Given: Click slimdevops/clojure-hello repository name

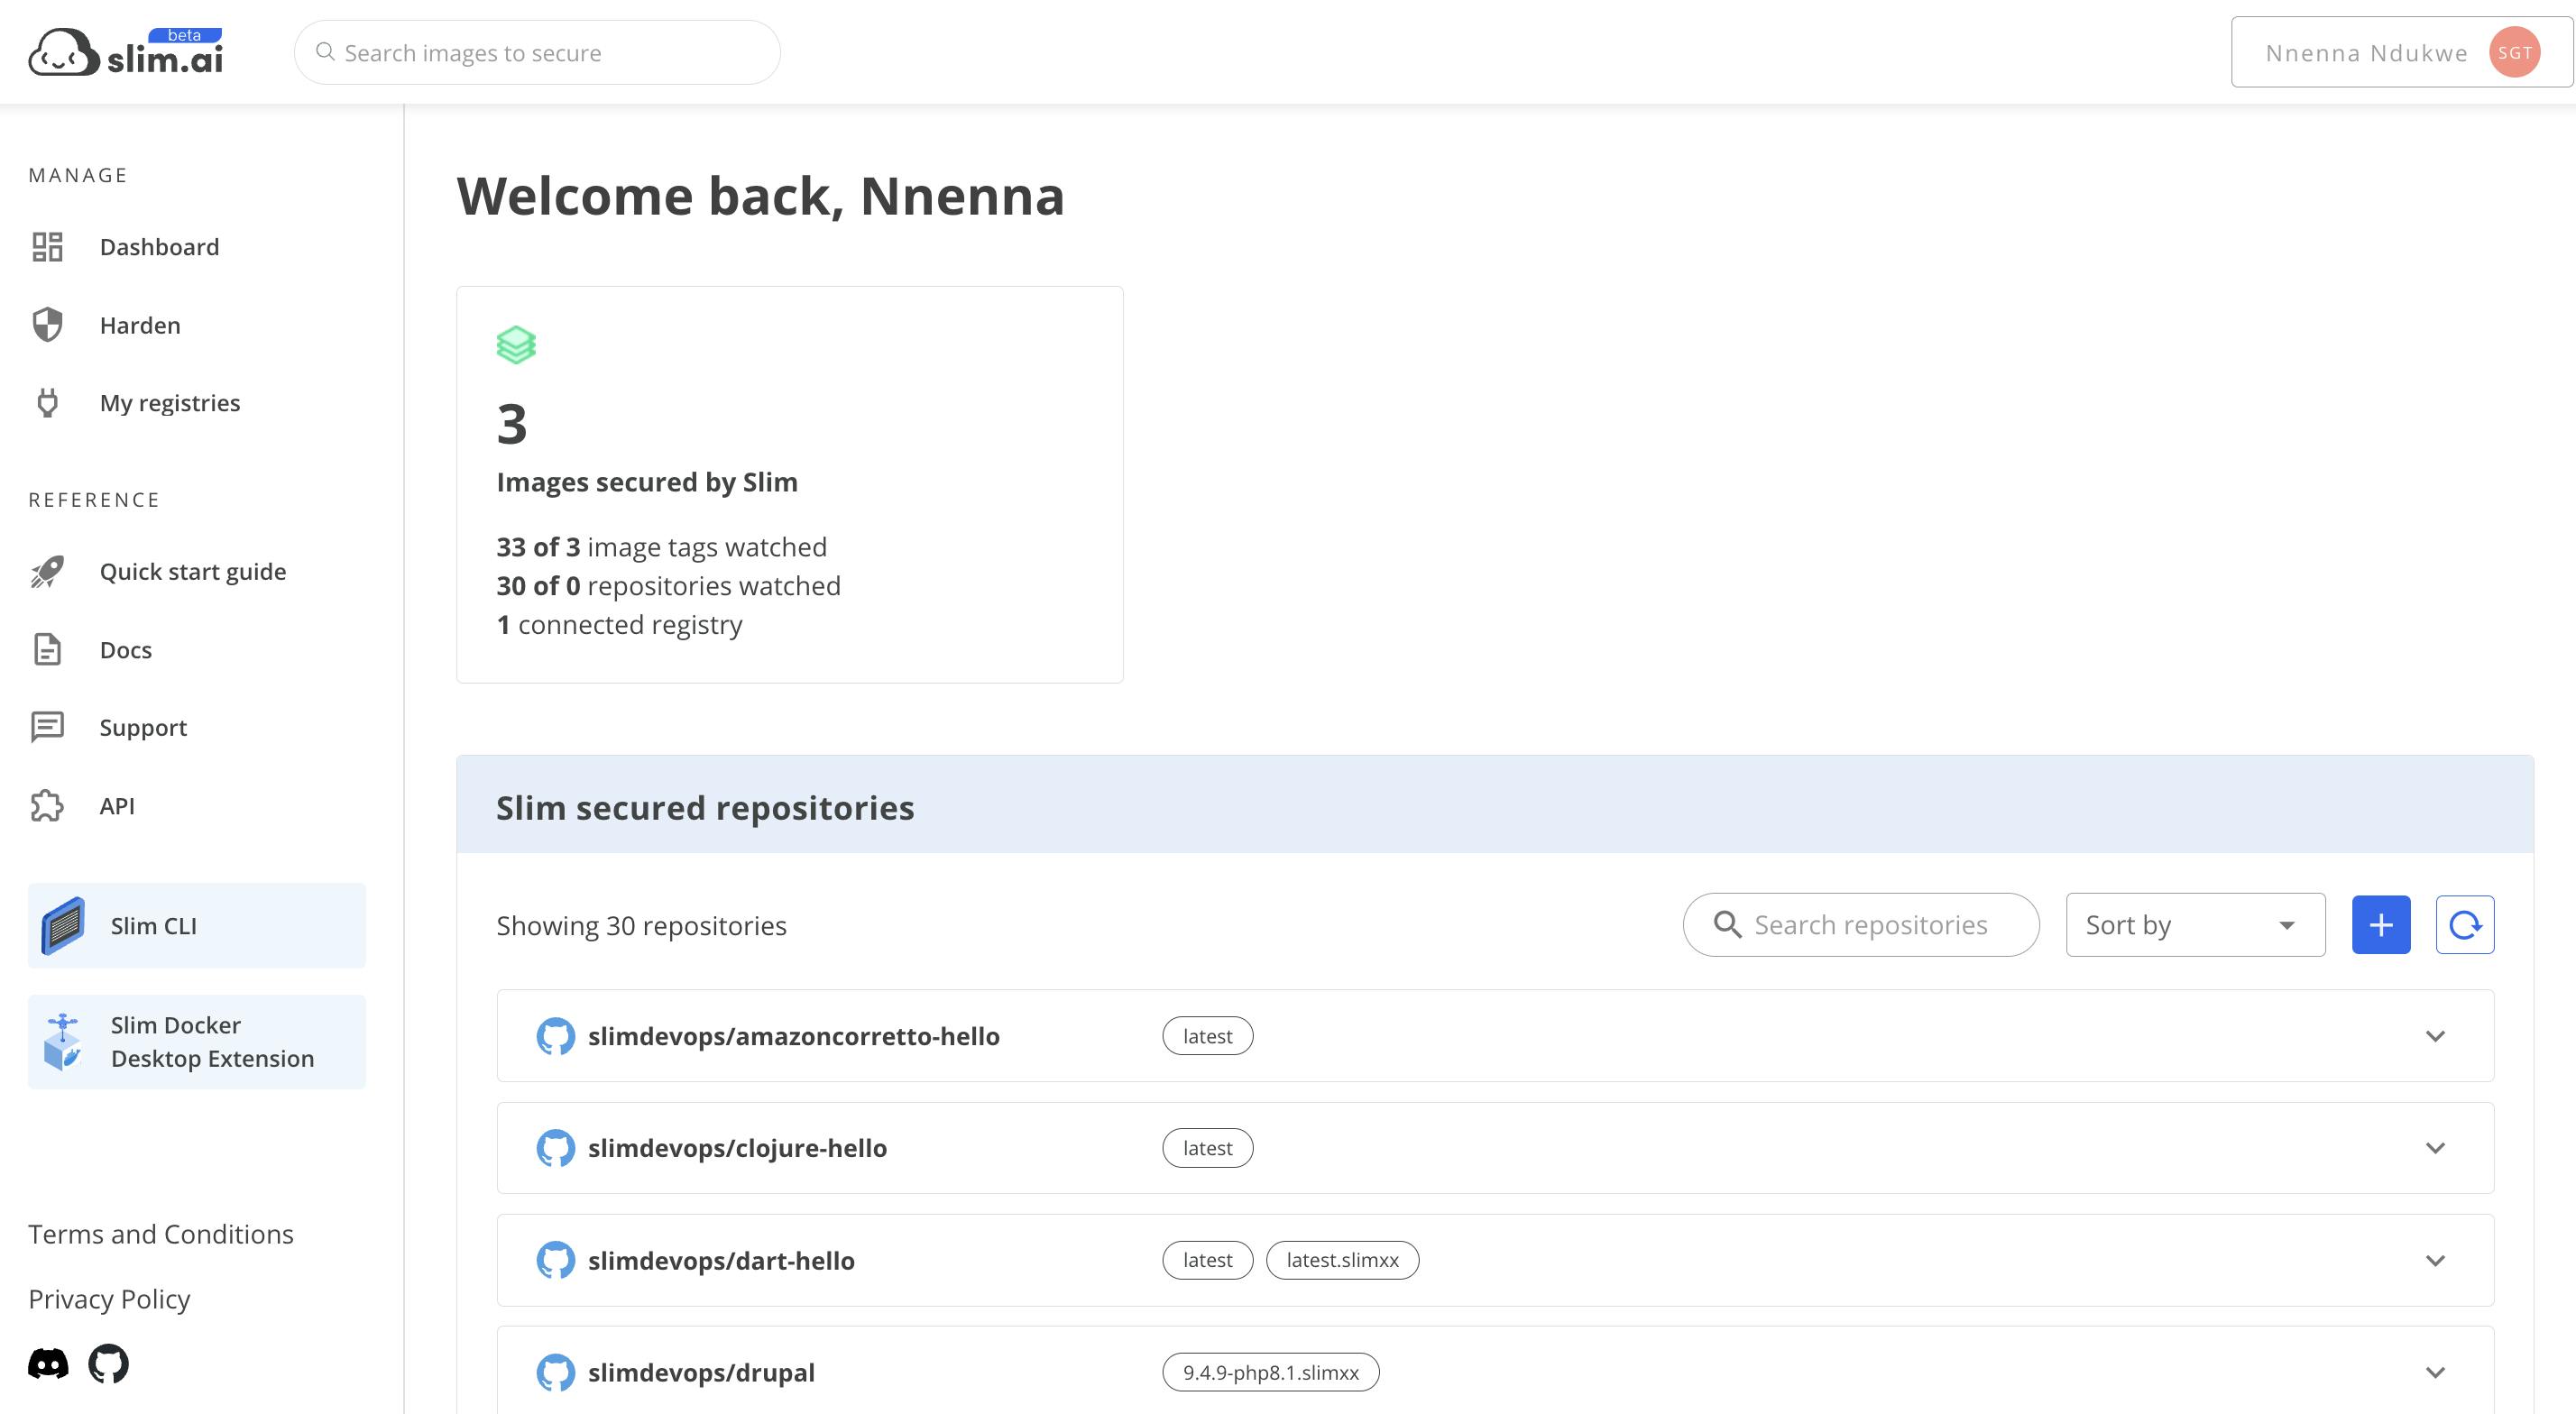Looking at the screenshot, I should coord(737,1148).
